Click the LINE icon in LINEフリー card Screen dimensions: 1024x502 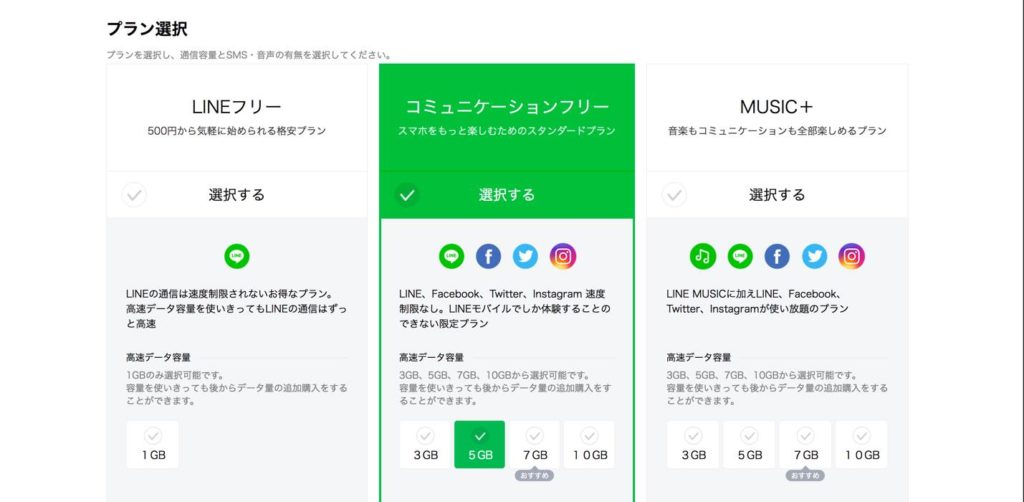tap(236, 256)
